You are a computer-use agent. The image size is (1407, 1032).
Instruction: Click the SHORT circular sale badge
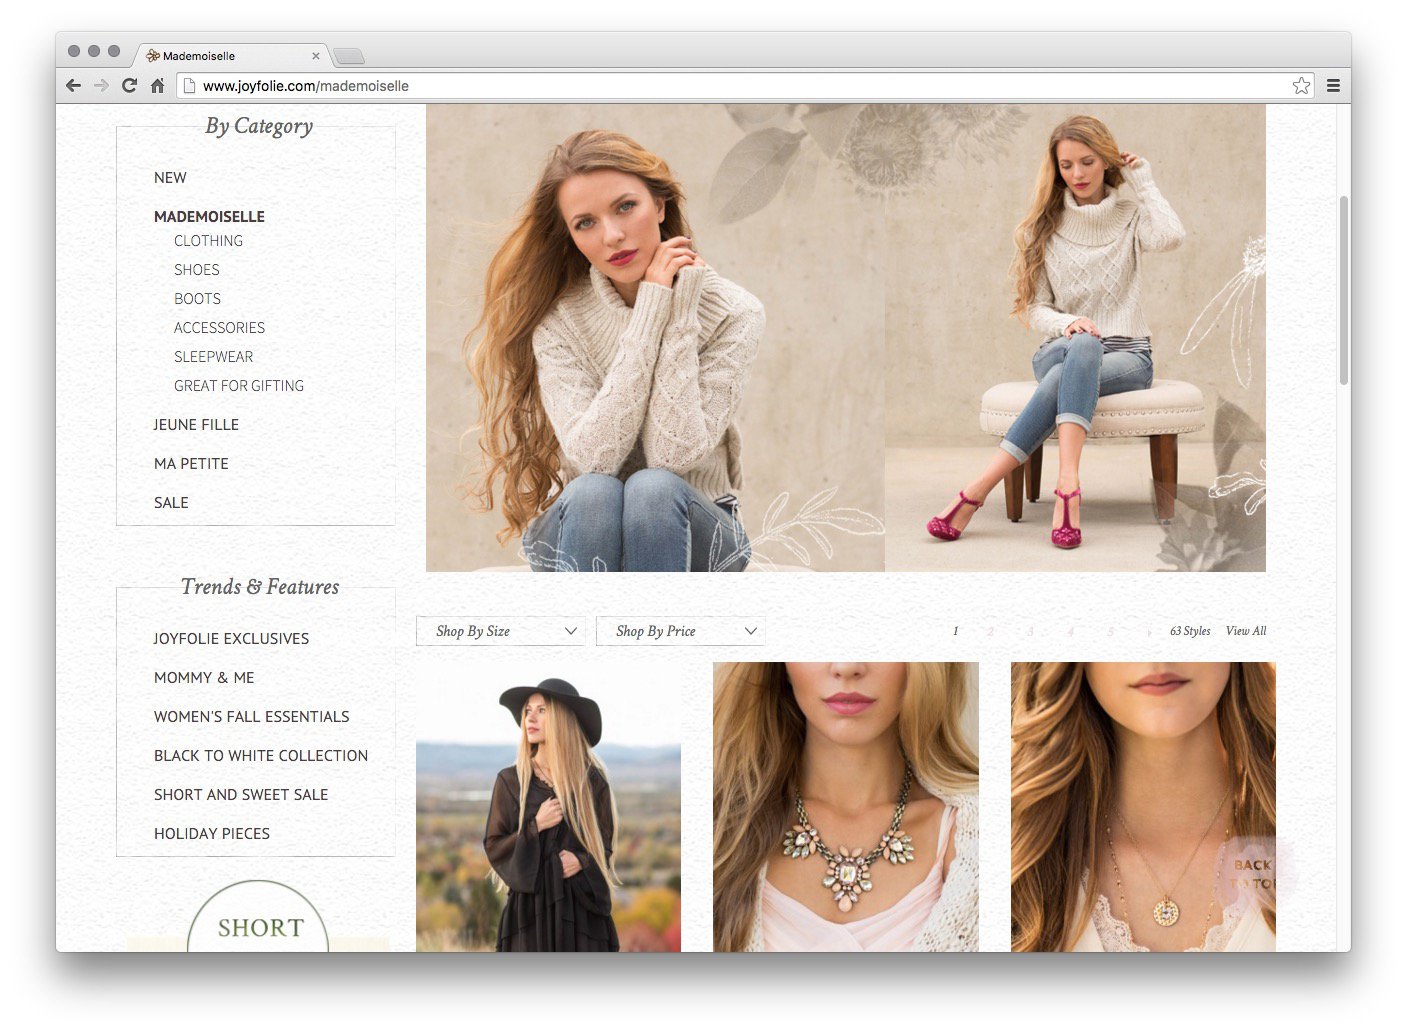(258, 928)
